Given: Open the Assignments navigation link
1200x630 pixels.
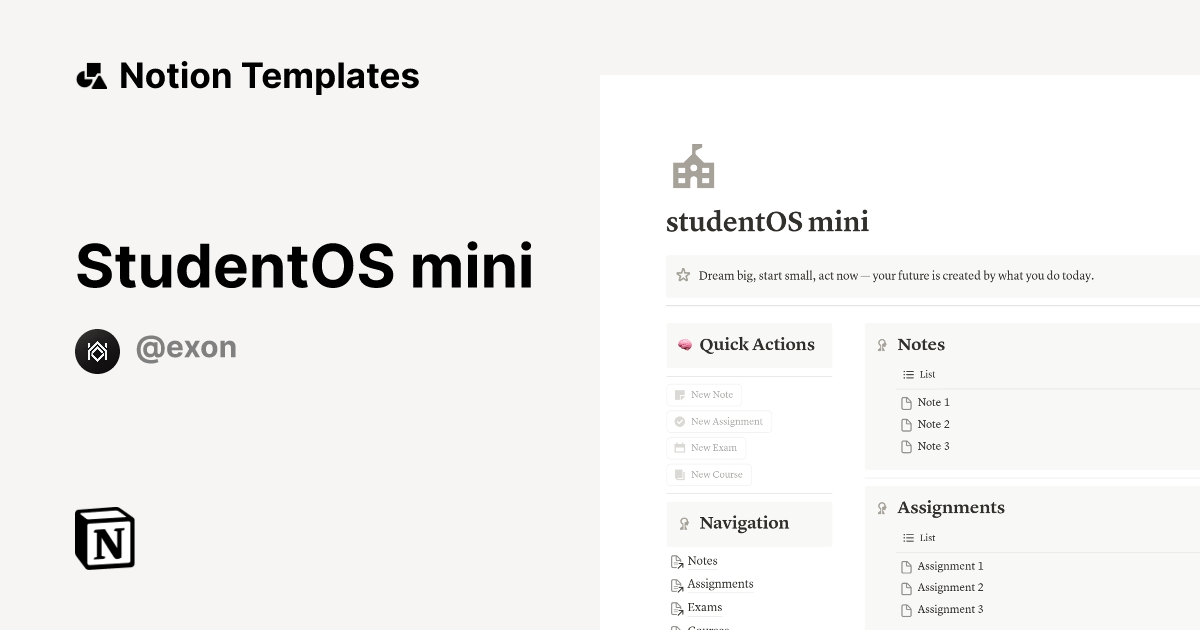Looking at the screenshot, I should click(x=719, y=584).
